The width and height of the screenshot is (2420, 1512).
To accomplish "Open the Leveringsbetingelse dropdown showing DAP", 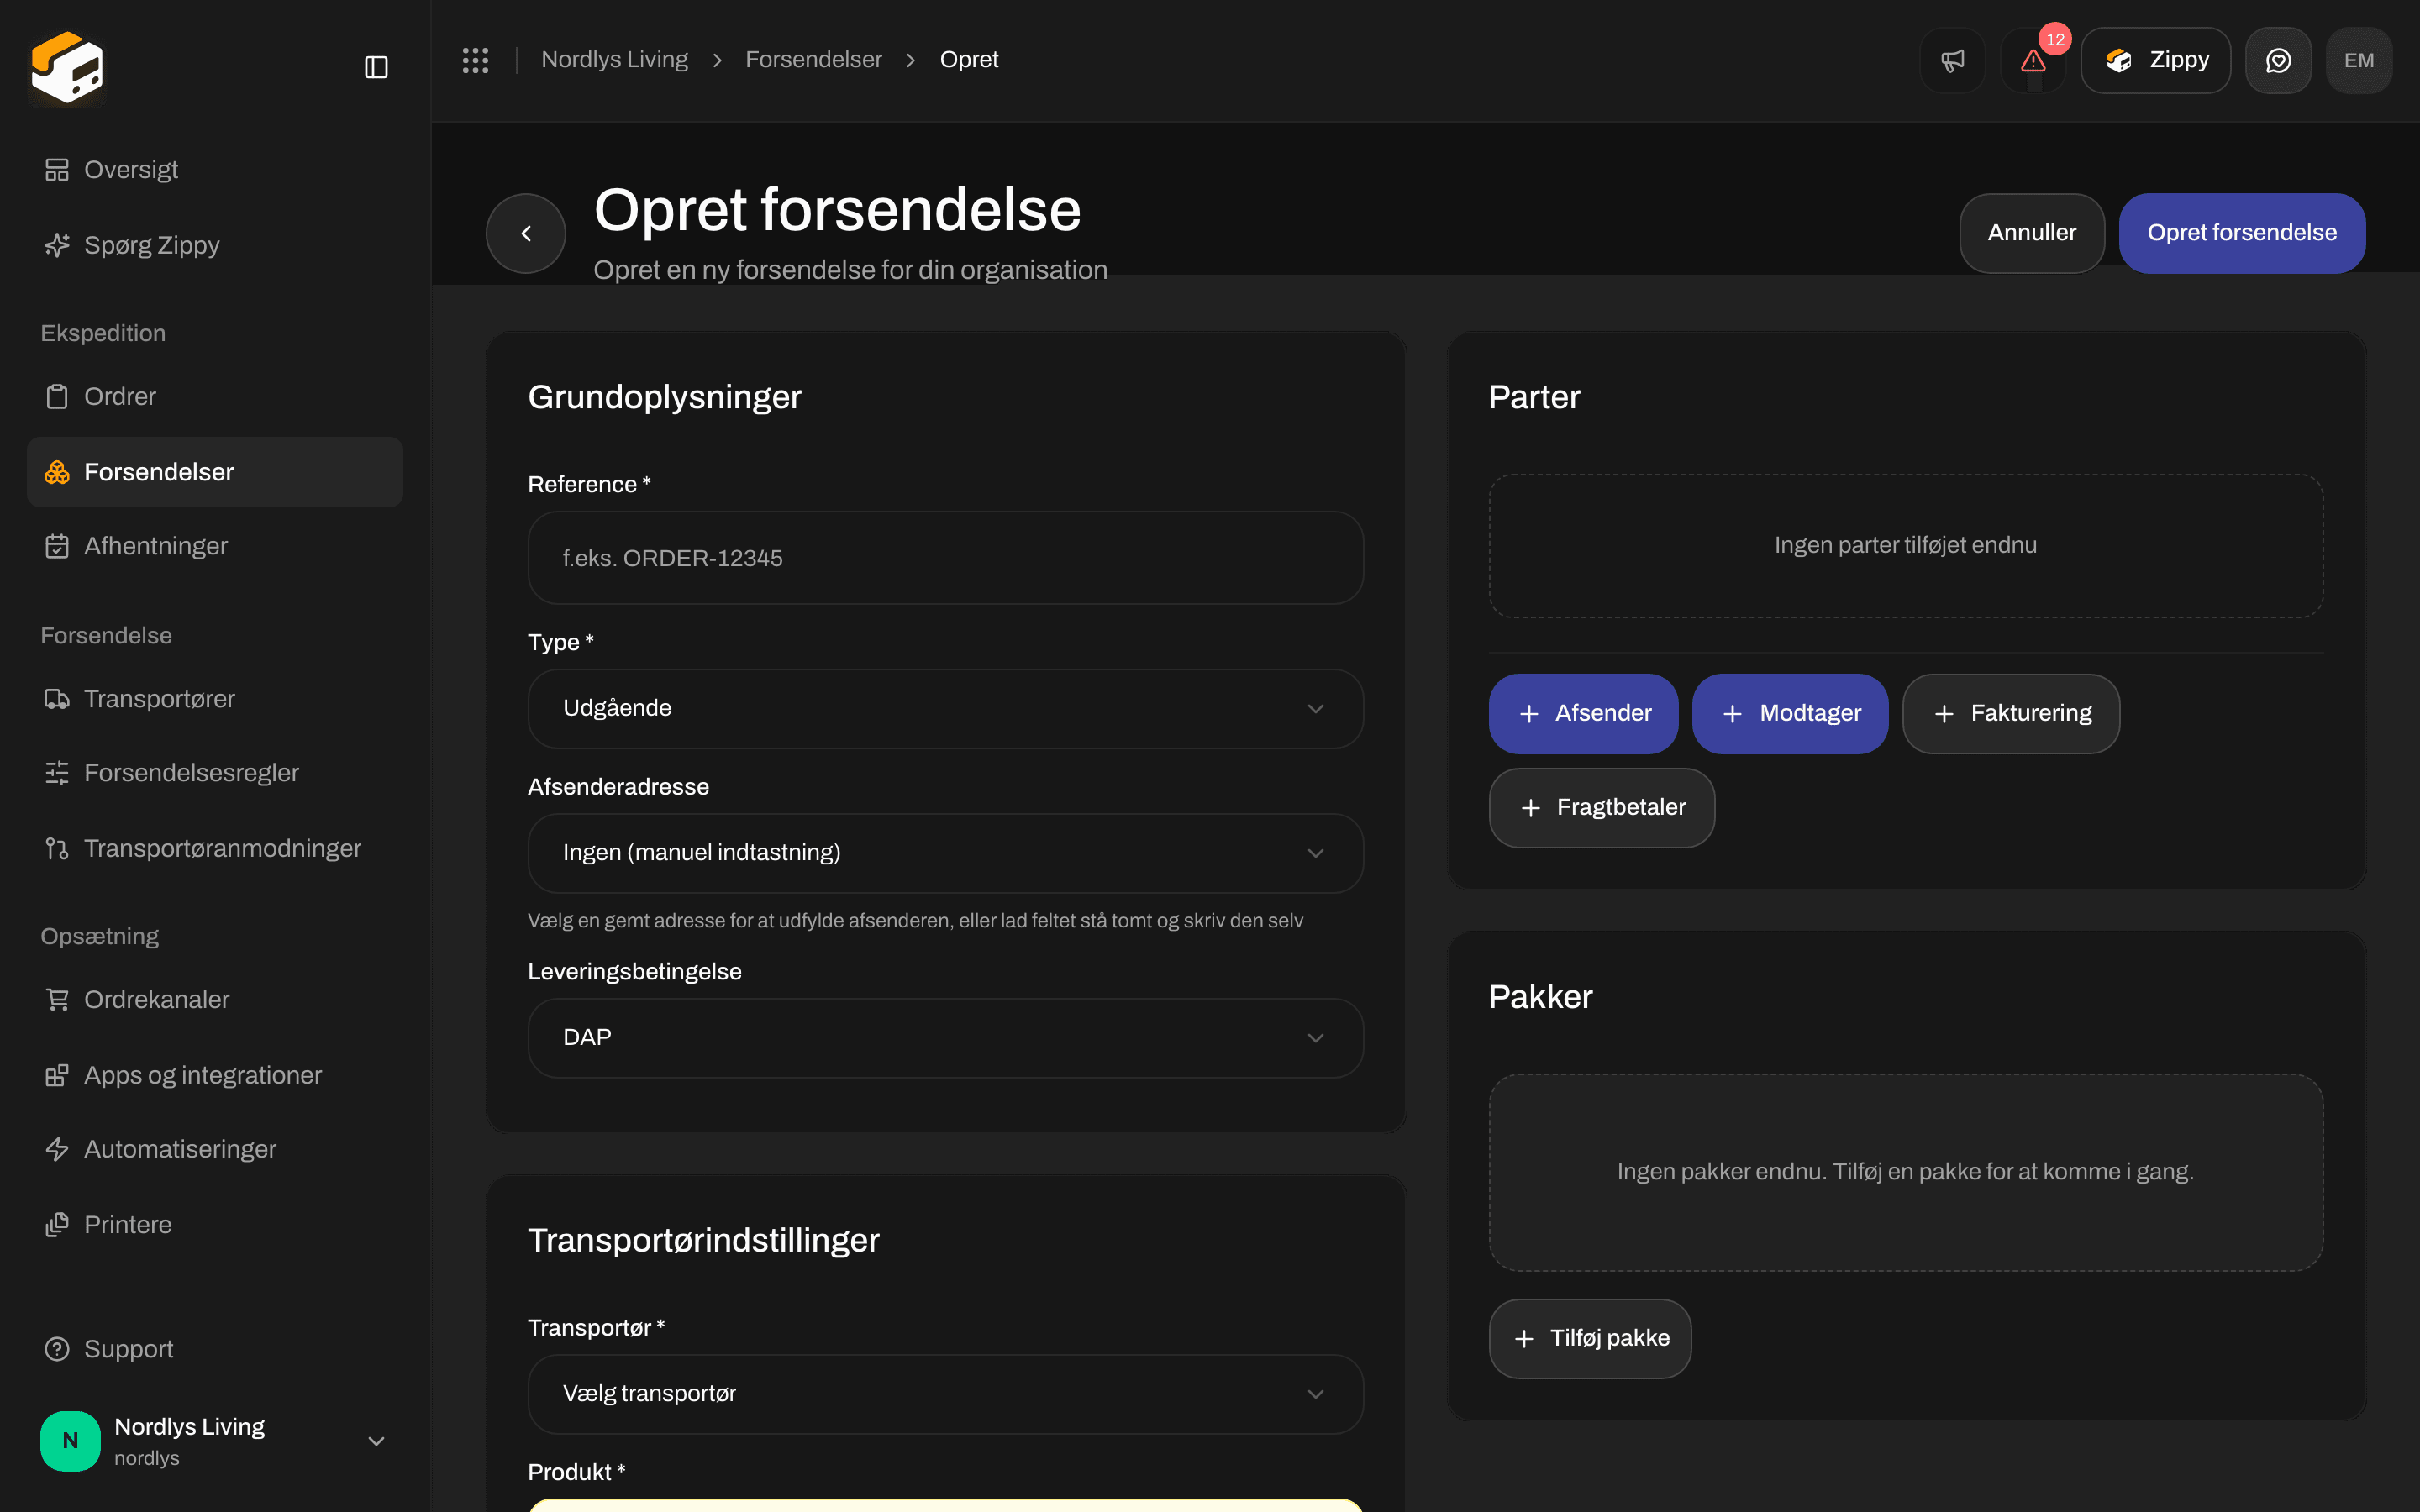I will (x=945, y=1038).
